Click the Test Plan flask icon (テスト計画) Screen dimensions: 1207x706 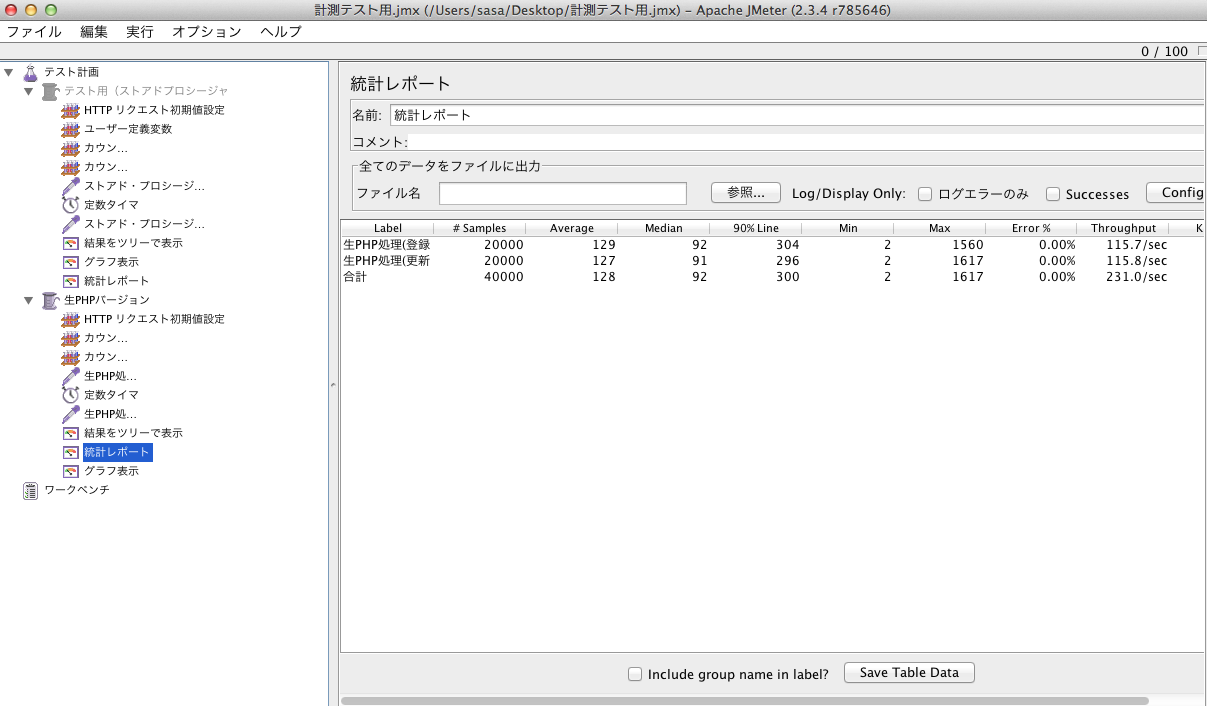(30, 72)
